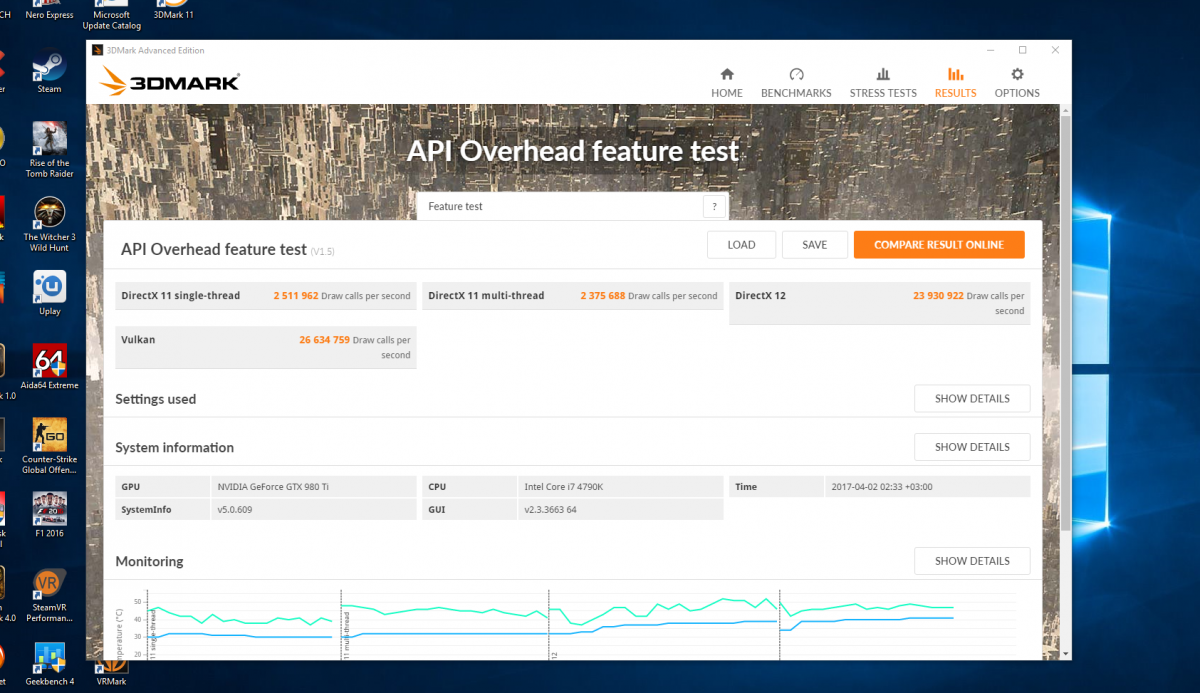
Task: Open Nero Express desktop shortcut
Action: [x=49, y=11]
